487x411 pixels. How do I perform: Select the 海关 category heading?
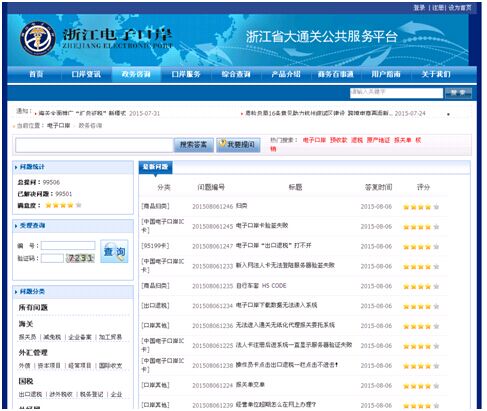[26, 324]
